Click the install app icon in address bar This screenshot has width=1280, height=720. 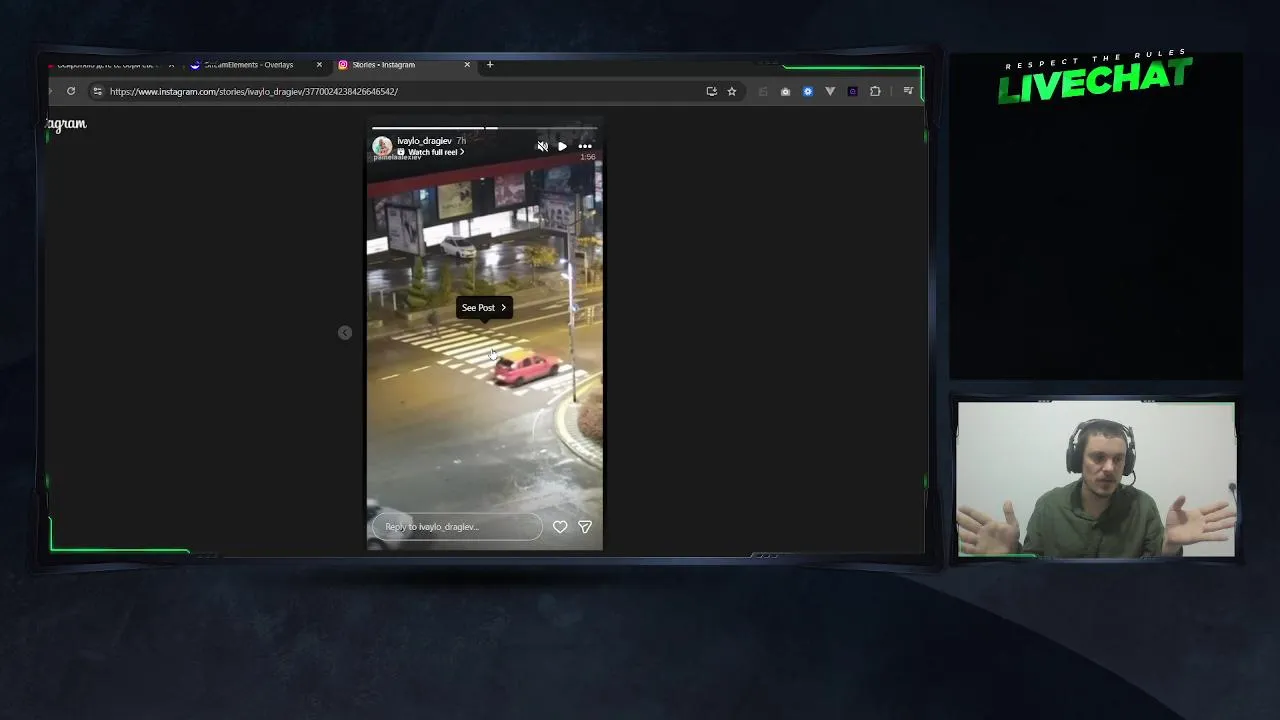(711, 91)
